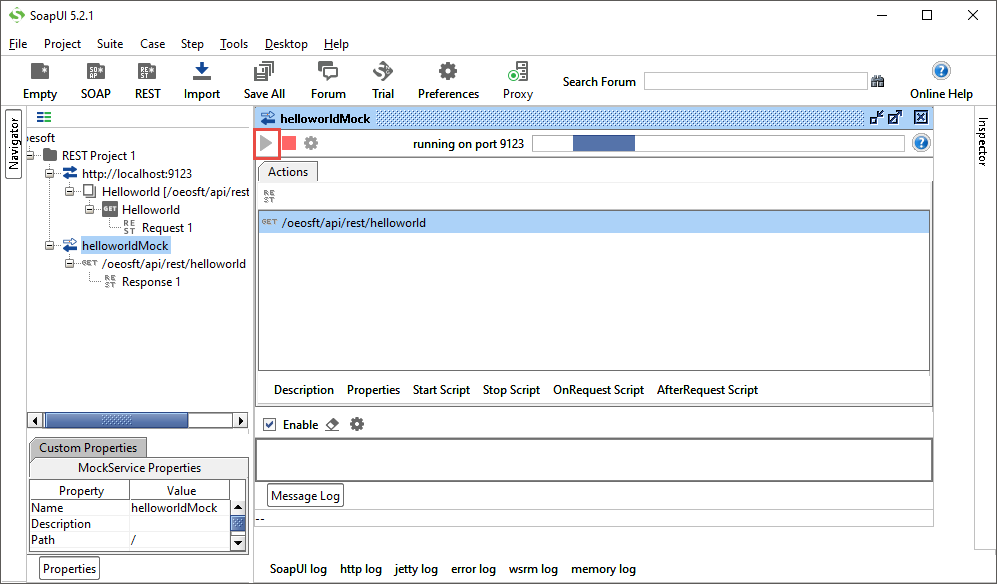
Task: Open the OnRequest Script tab
Action: tap(598, 390)
